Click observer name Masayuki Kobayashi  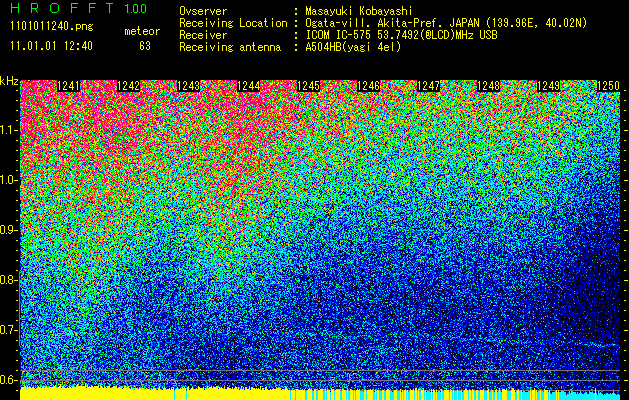point(359,11)
